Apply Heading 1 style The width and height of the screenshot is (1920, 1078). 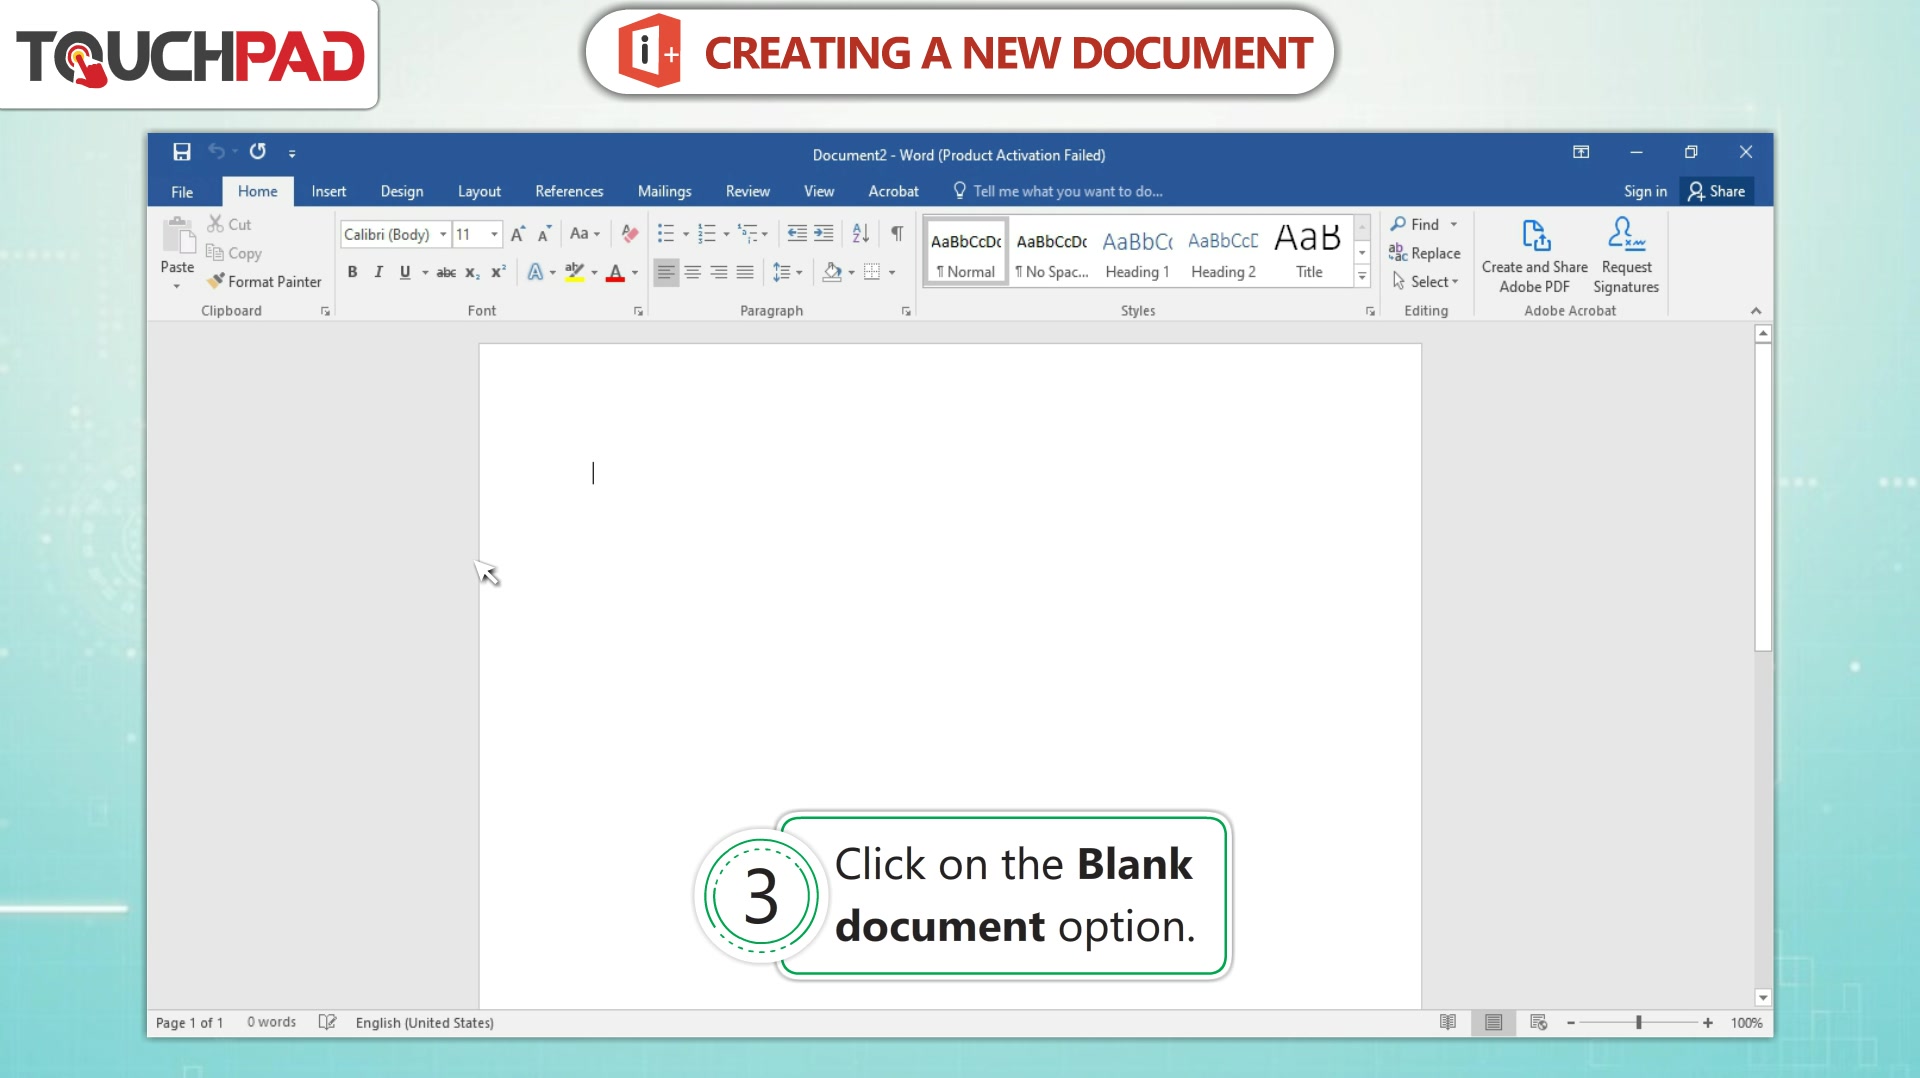point(1137,253)
